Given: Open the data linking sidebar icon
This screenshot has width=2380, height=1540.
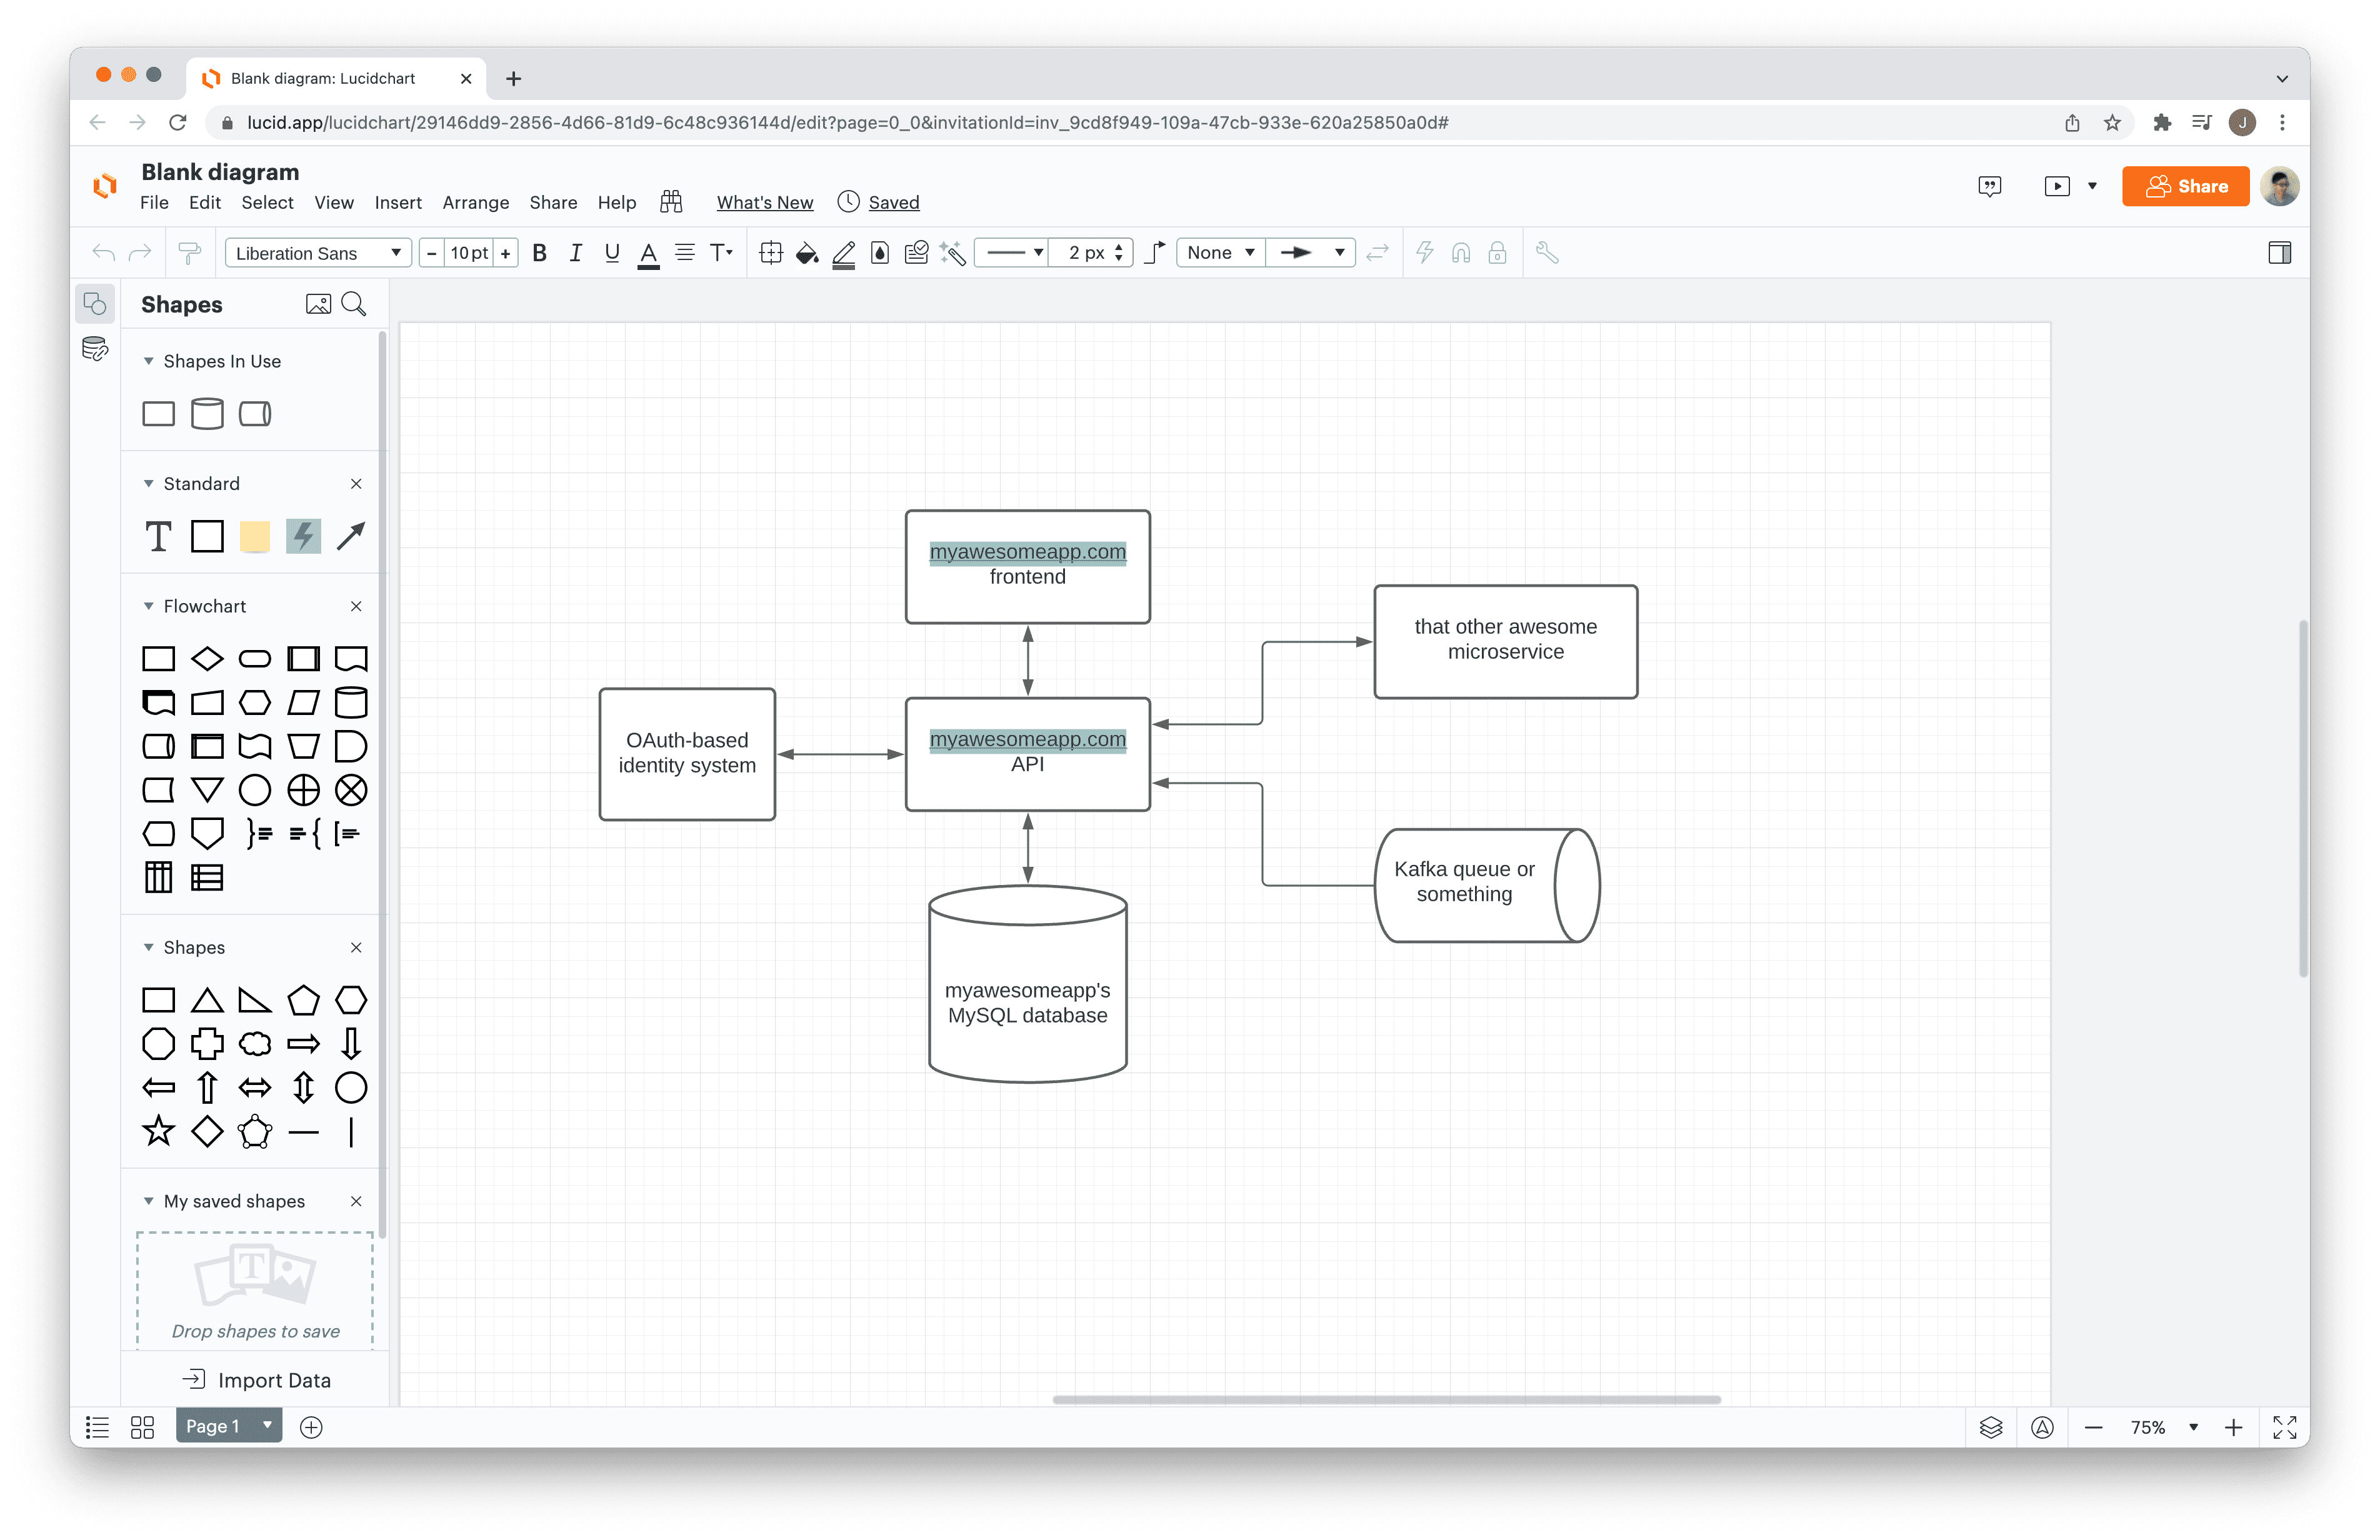Looking at the screenshot, I should click(x=95, y=349).
